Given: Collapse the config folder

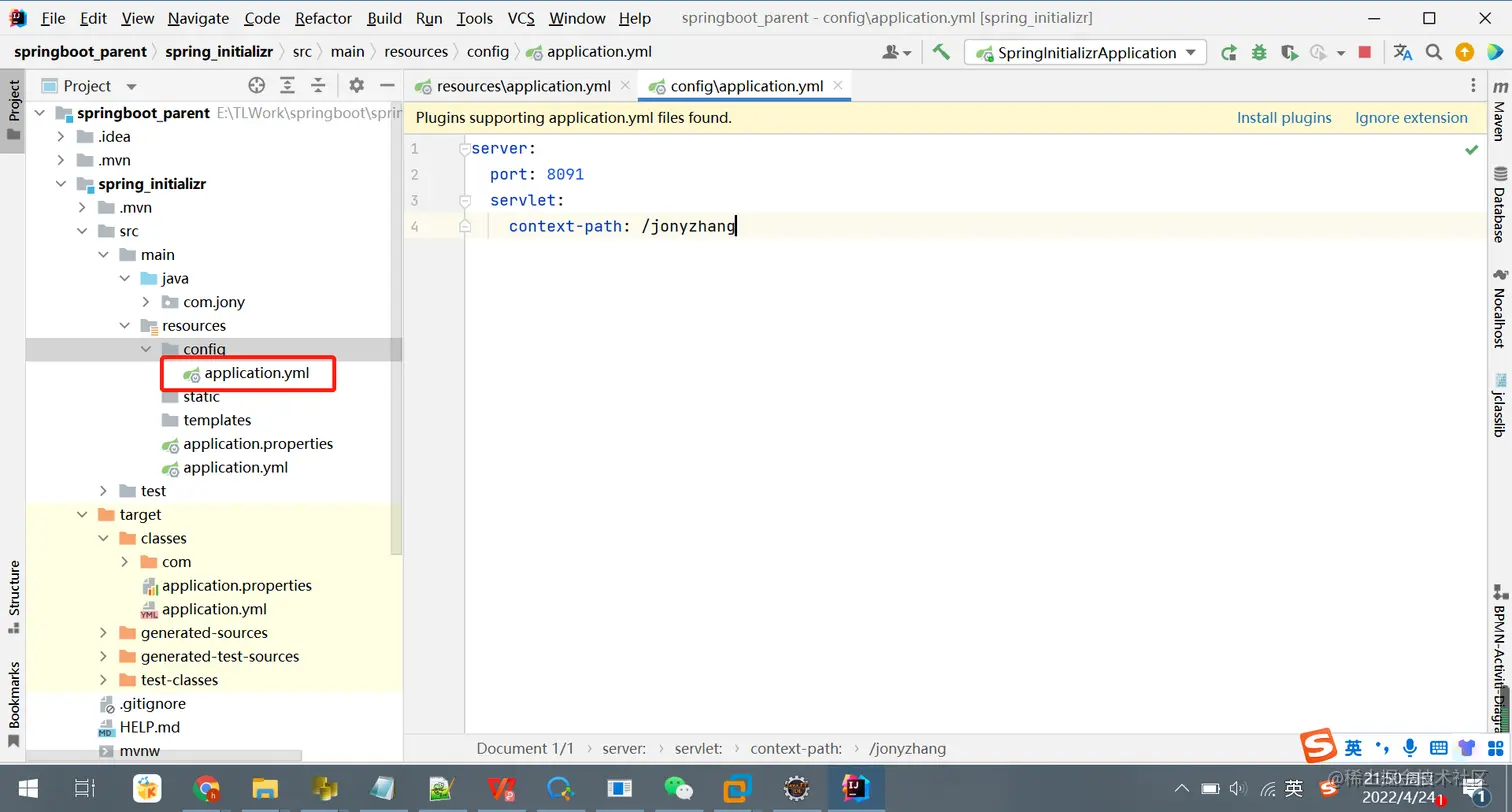Looking at the screenshot, I should [146, 349].
